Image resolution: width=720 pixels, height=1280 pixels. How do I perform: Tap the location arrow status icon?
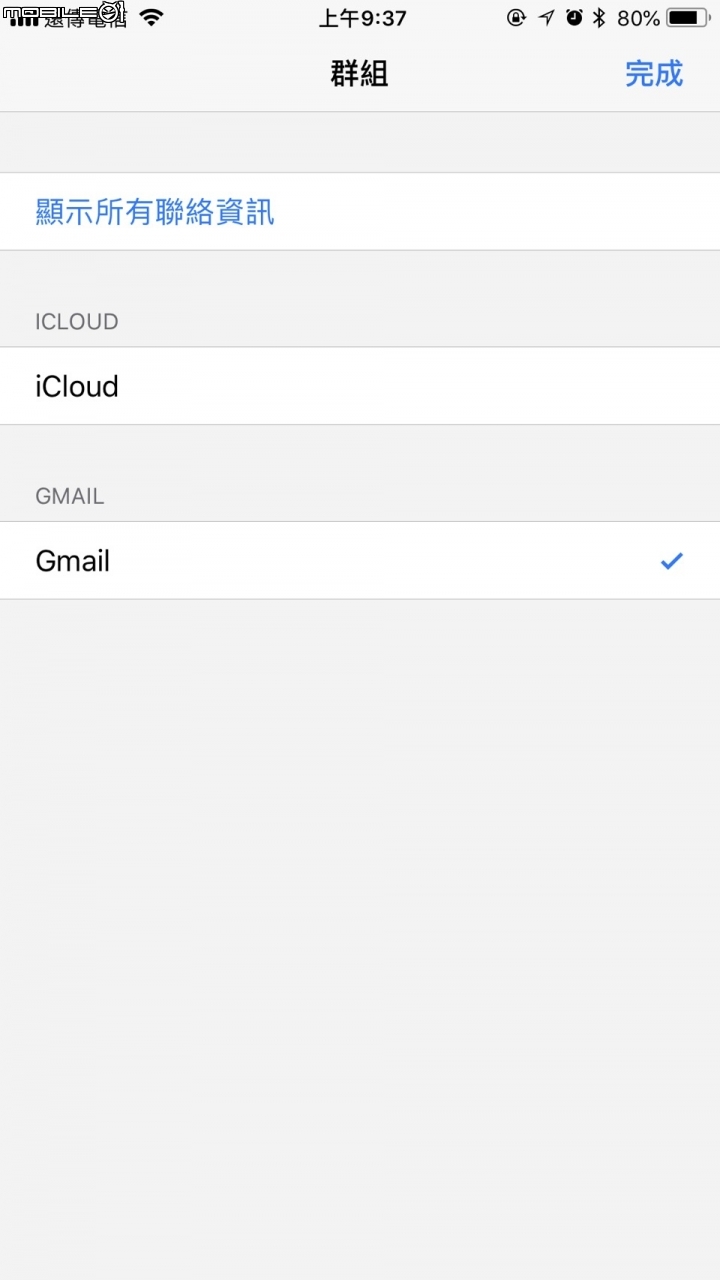(546, 17)
